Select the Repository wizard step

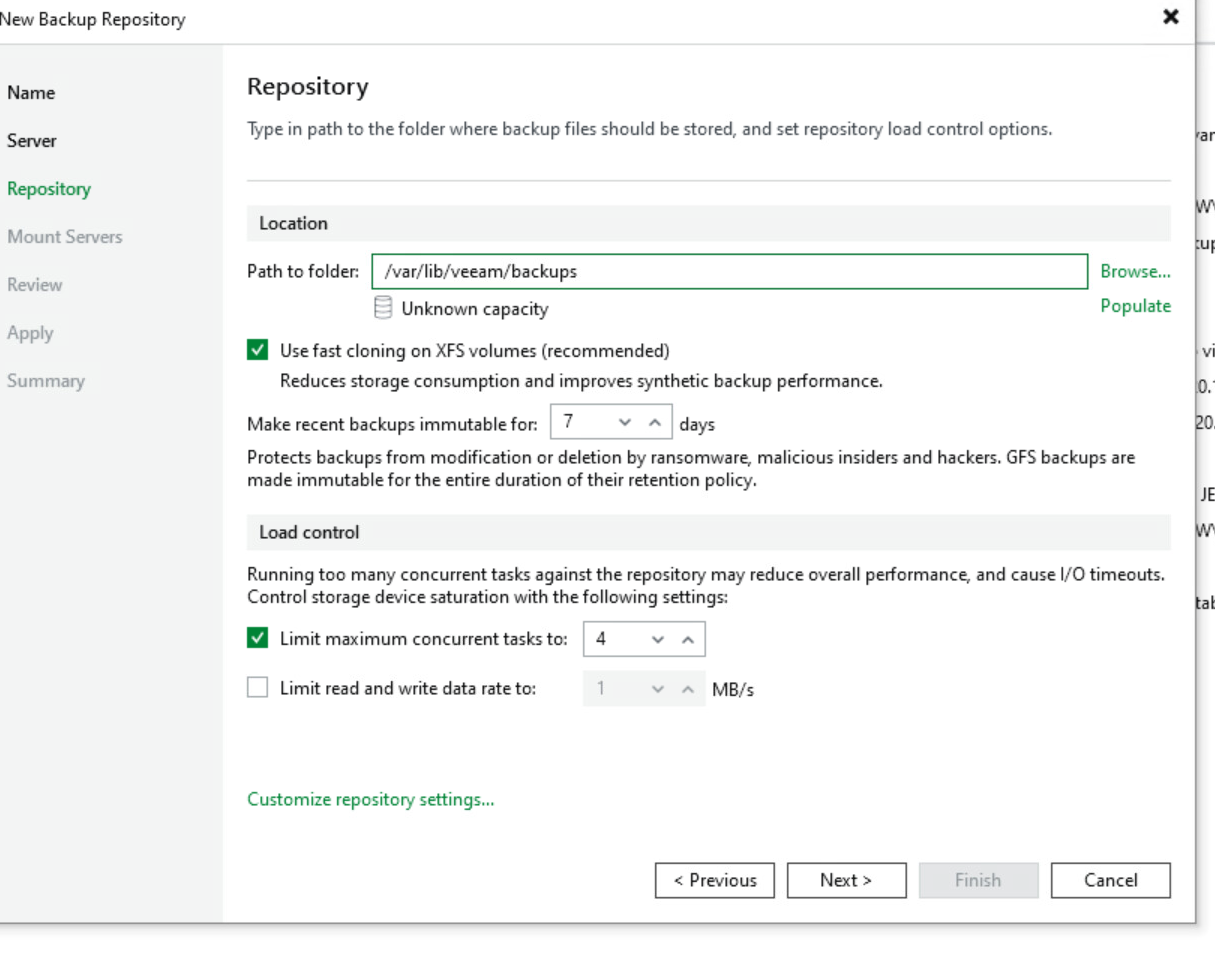point(49,189)
